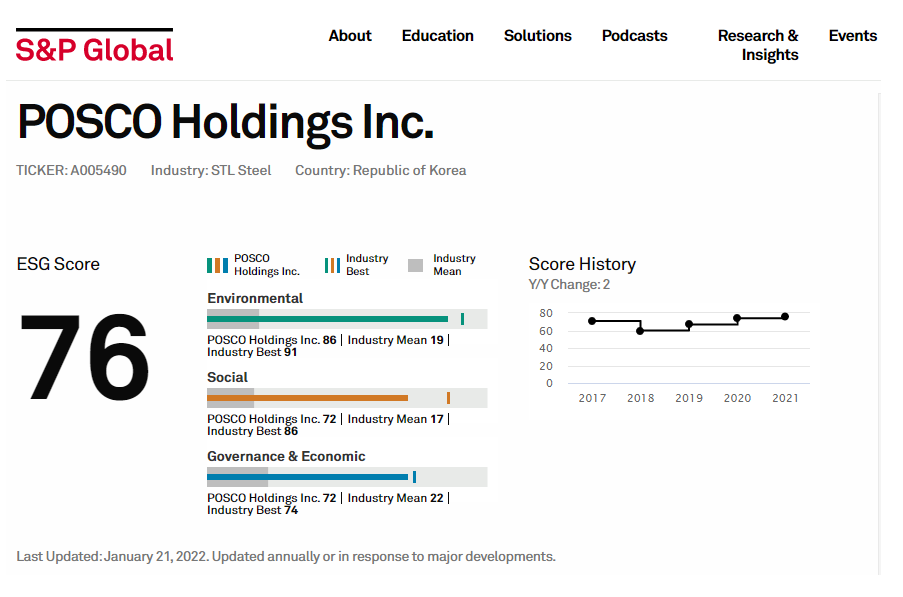Click the Industry Best 86 value

point(291,431)
